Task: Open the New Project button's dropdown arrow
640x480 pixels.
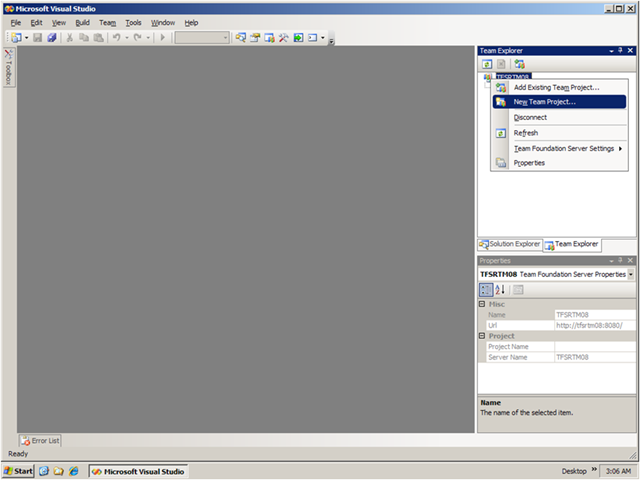Action: tap(27, 38)
